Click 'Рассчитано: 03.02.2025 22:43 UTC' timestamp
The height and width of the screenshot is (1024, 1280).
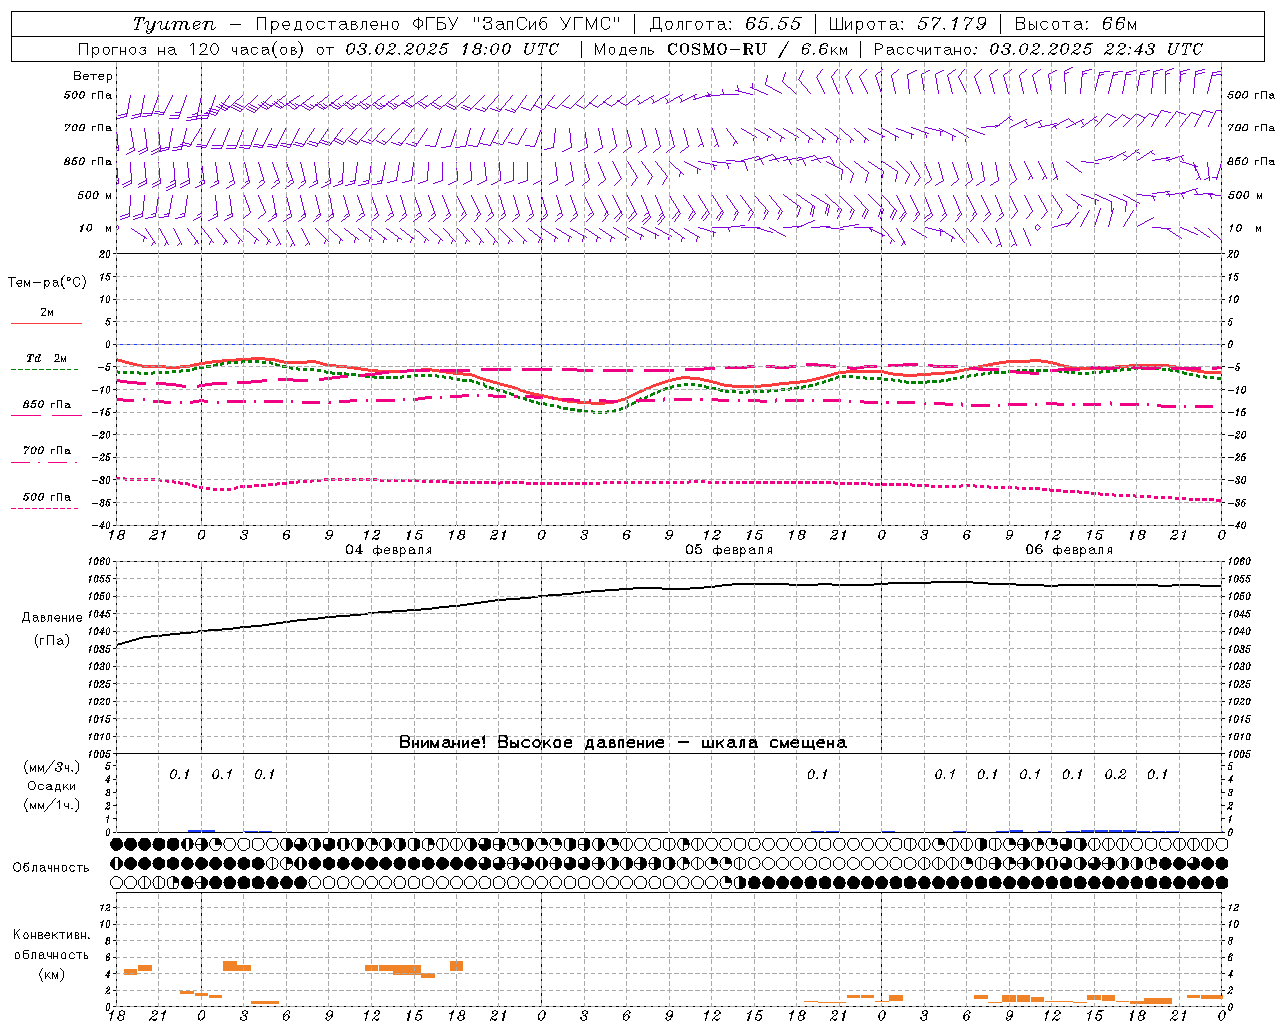[1038, 49]
